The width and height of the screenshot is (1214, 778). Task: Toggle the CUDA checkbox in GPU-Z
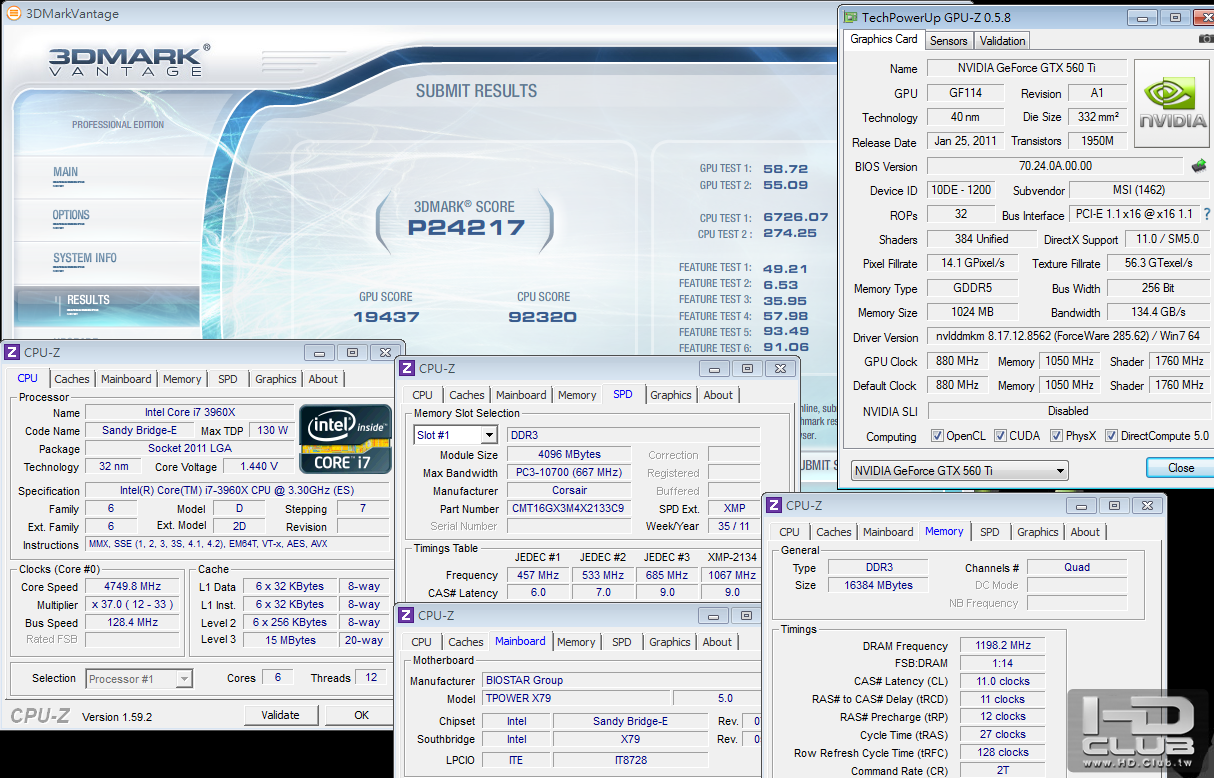coord(999,436)
